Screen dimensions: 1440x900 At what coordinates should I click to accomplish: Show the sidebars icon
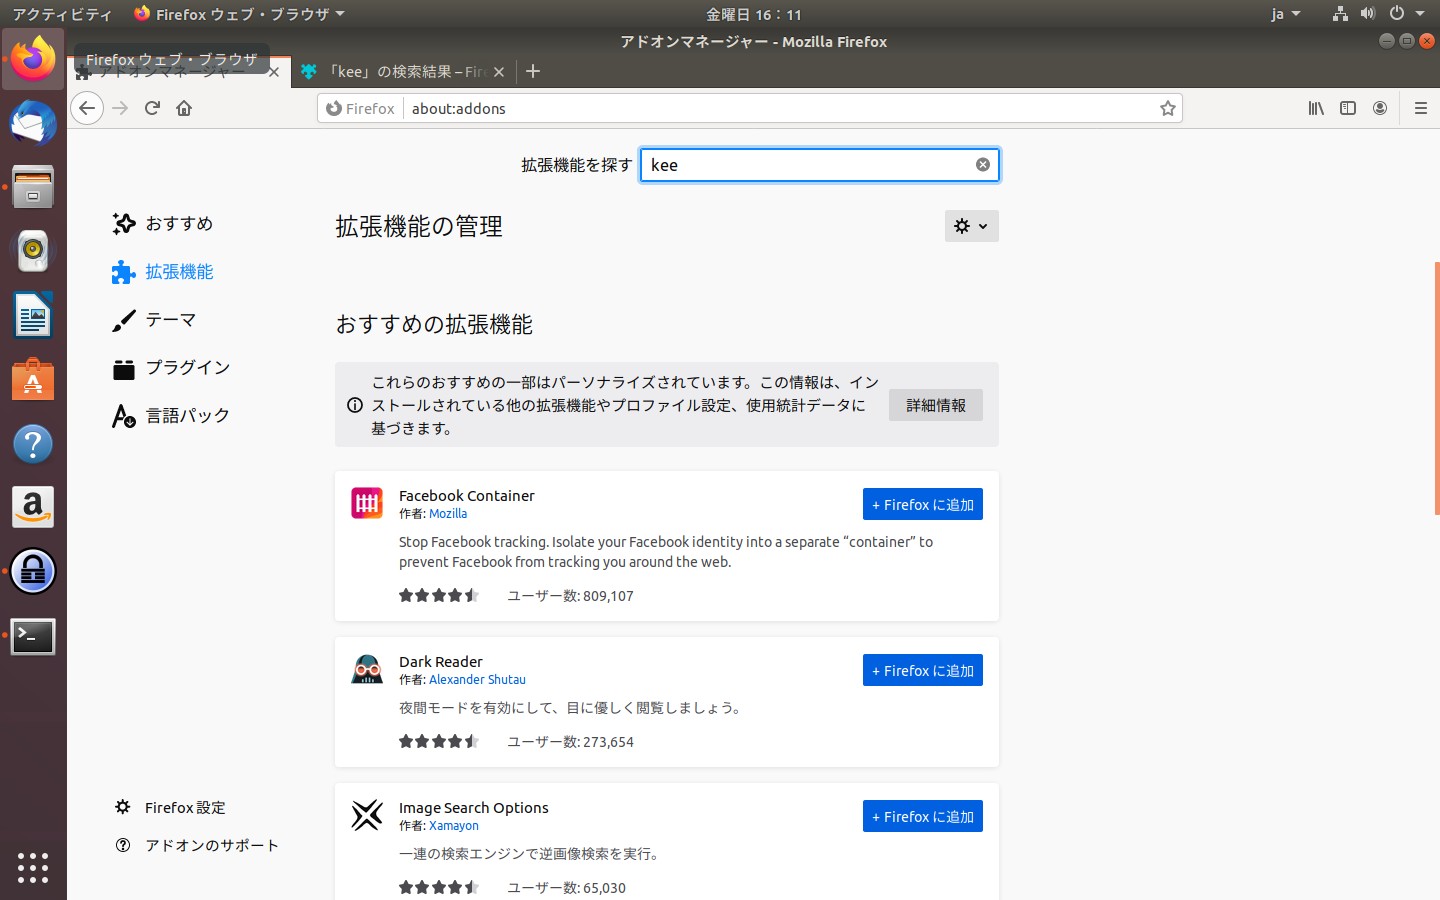pos(1348,108)
